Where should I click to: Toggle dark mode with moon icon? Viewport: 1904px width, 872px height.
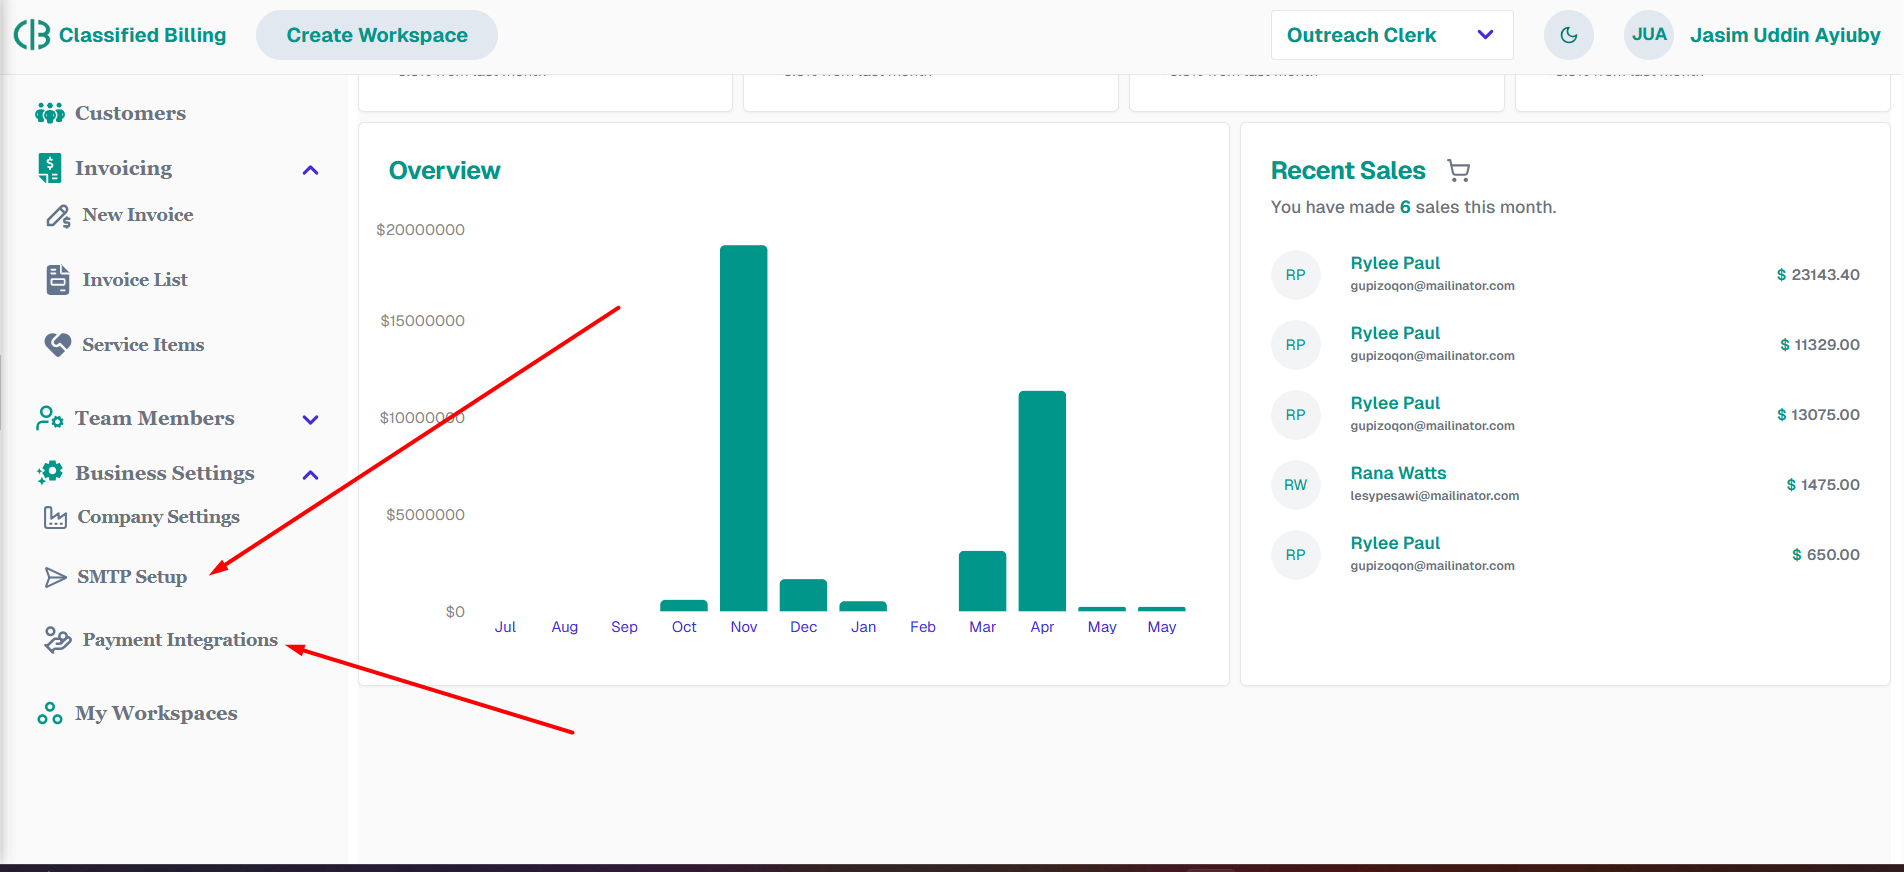tap(1568, 35)
